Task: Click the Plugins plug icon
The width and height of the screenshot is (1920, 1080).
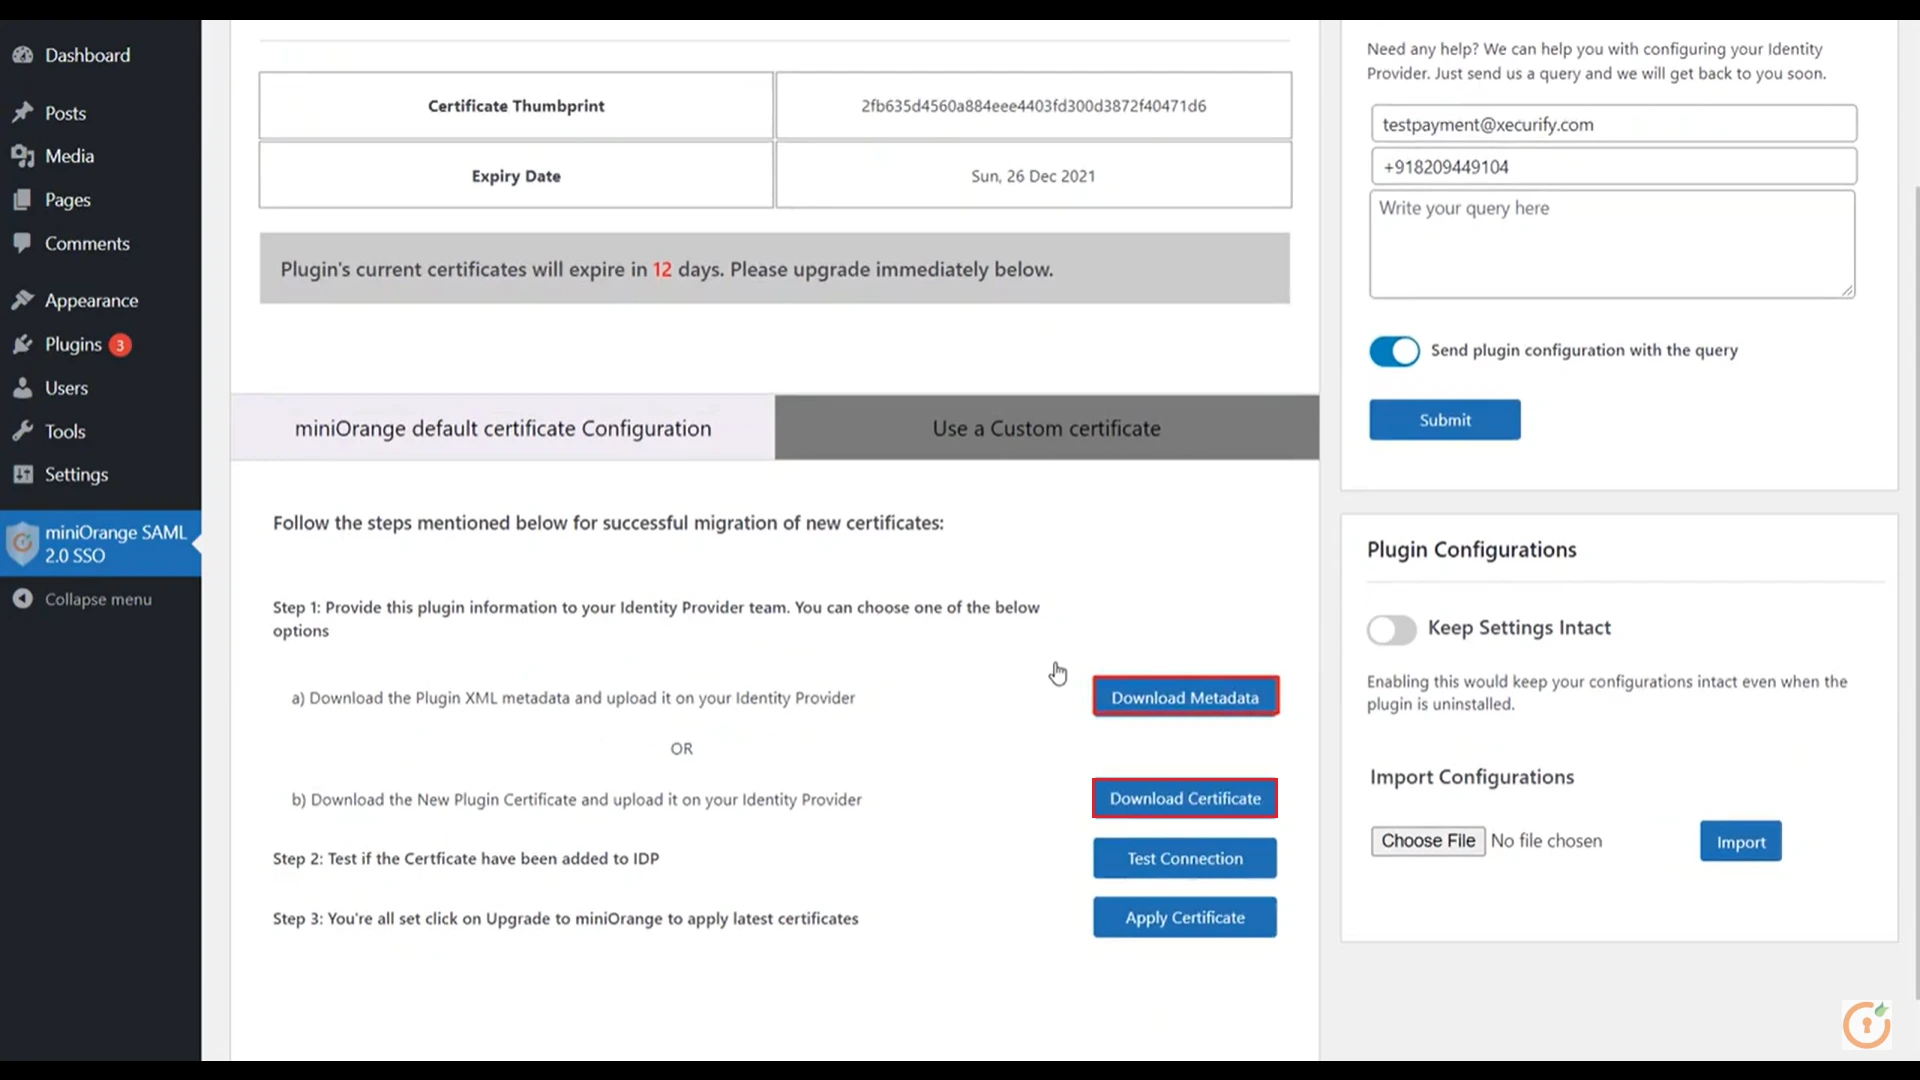Action: point(23,344)
